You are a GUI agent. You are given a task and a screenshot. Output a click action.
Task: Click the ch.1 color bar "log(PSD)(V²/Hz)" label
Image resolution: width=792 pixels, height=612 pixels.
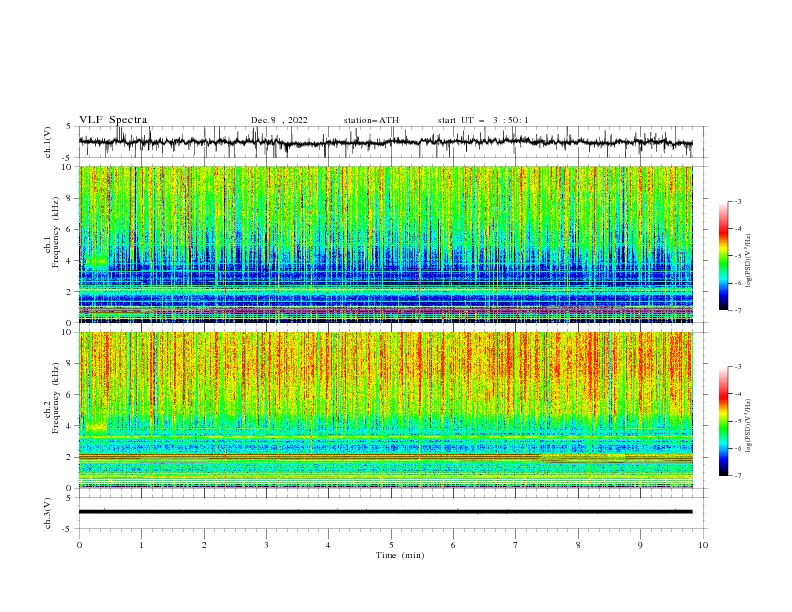pos(749,261)
